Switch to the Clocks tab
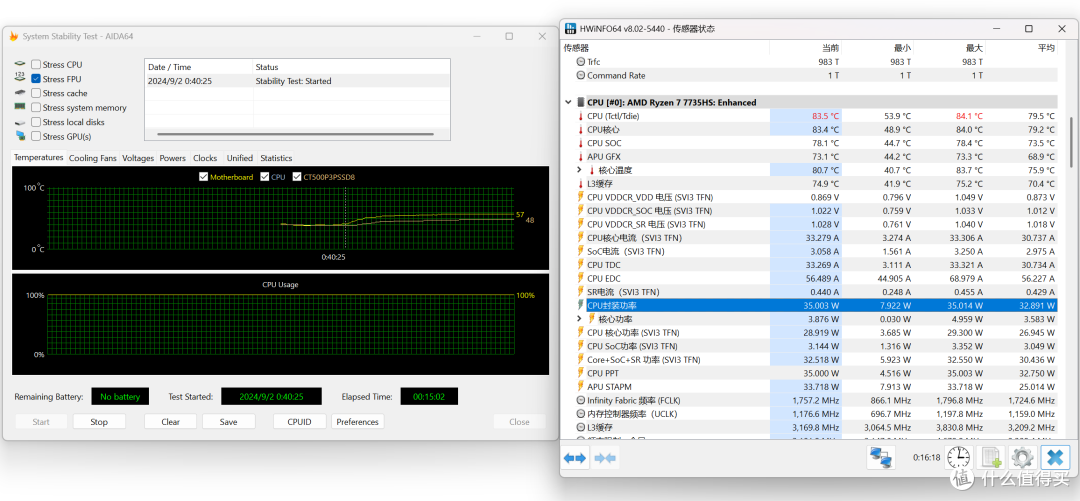This screenshot has width=1080, height=501. 205,158
